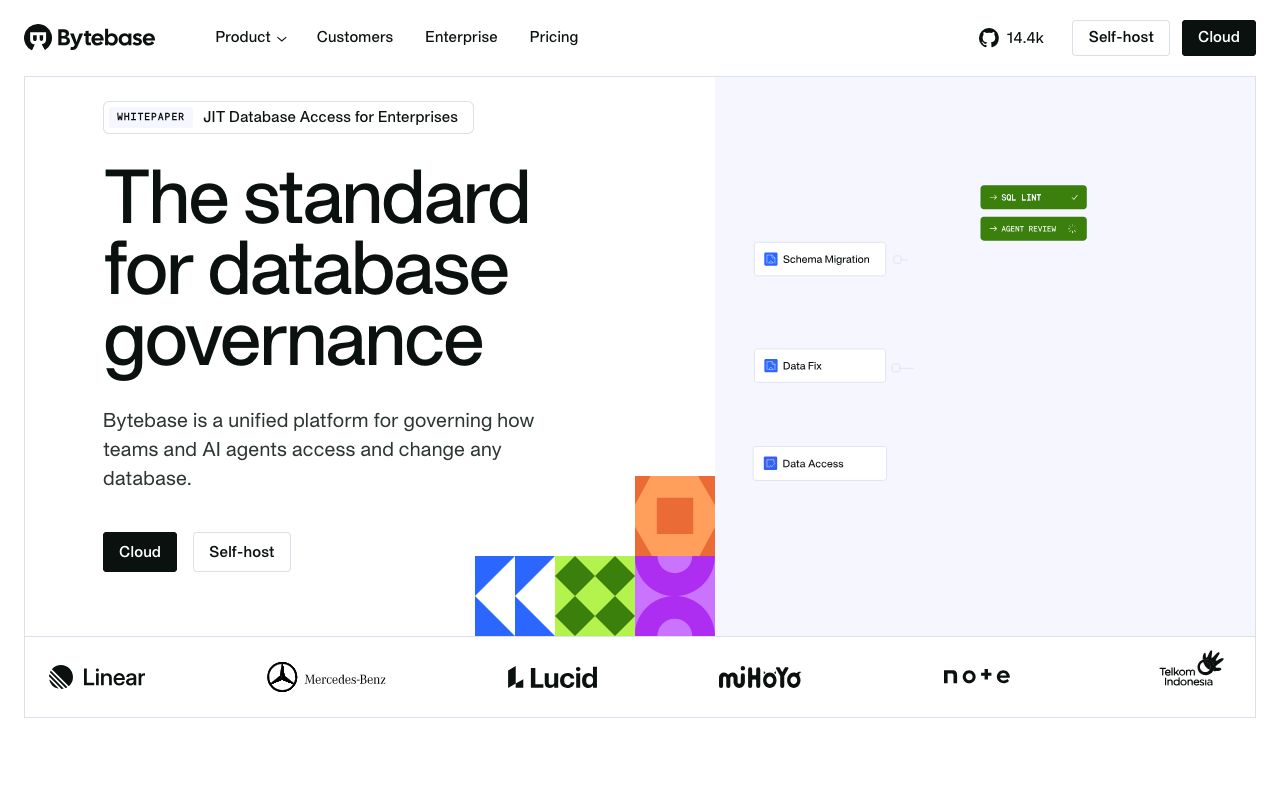1280x800 pixels.
Task: Click the orange hexagon color tile
Action: coord(675,516)
